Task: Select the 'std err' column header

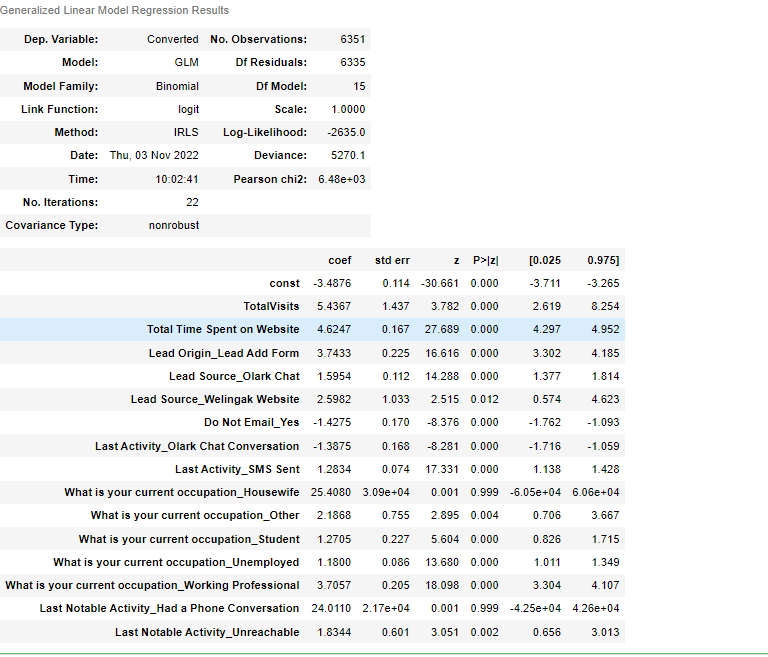Action: tap(392, 260)
